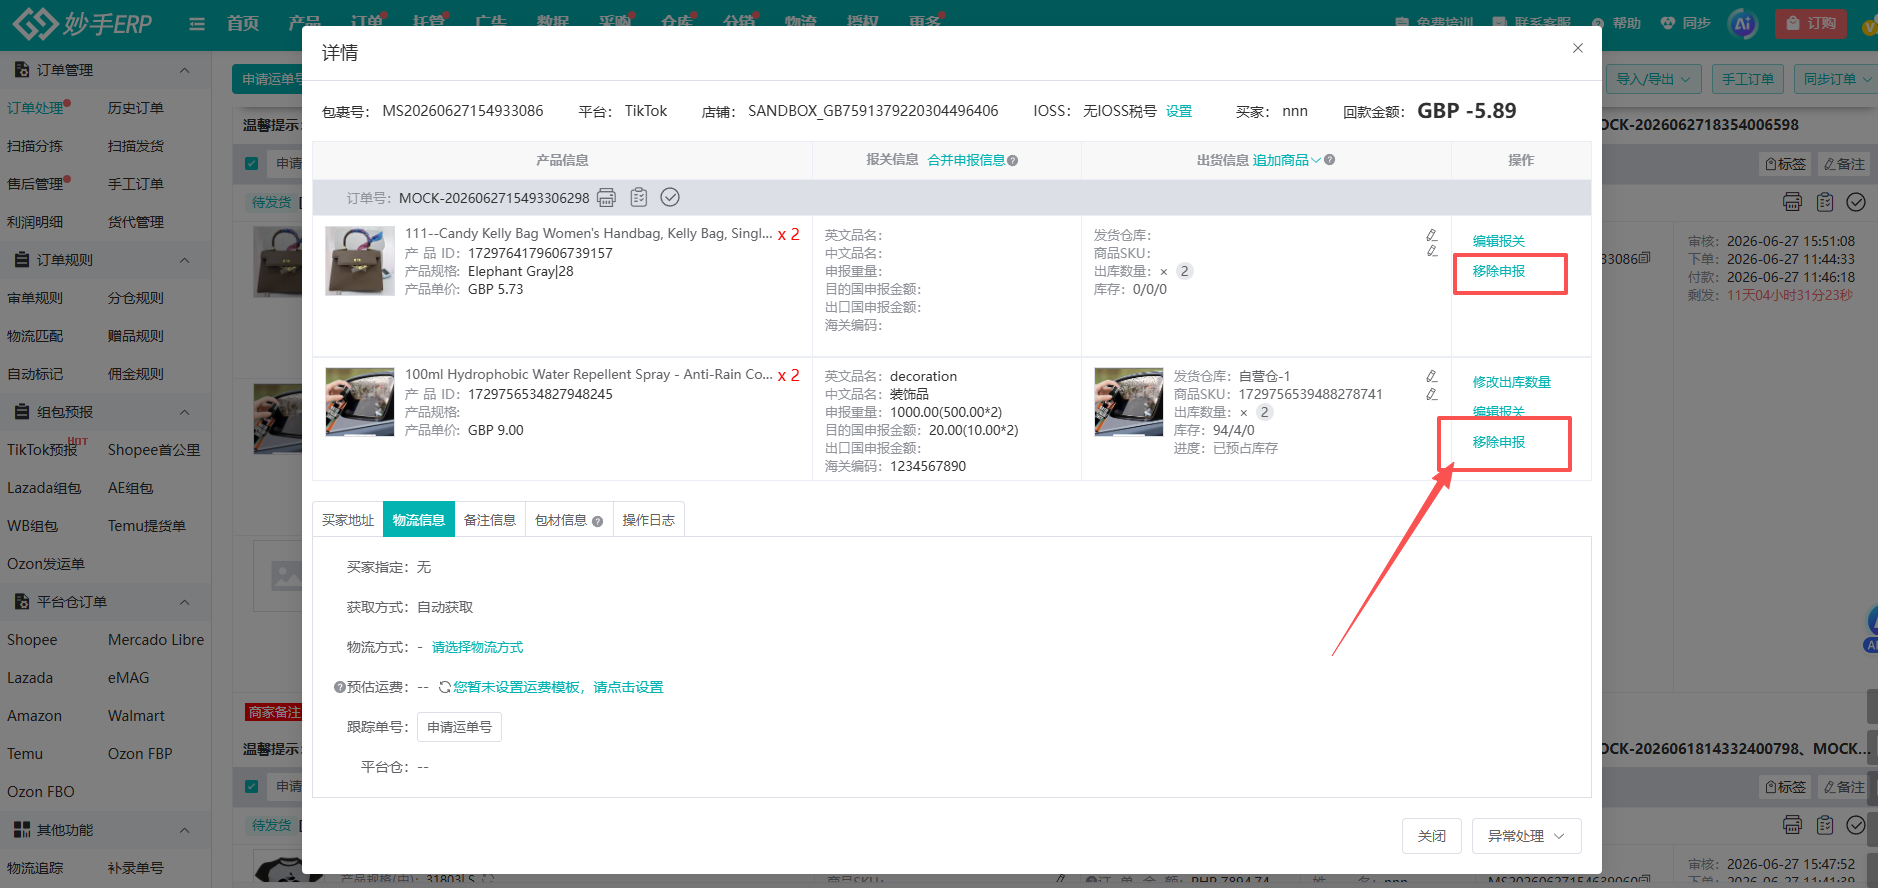Open the 操作日志 tab
1878x888 pixels.
648,520
